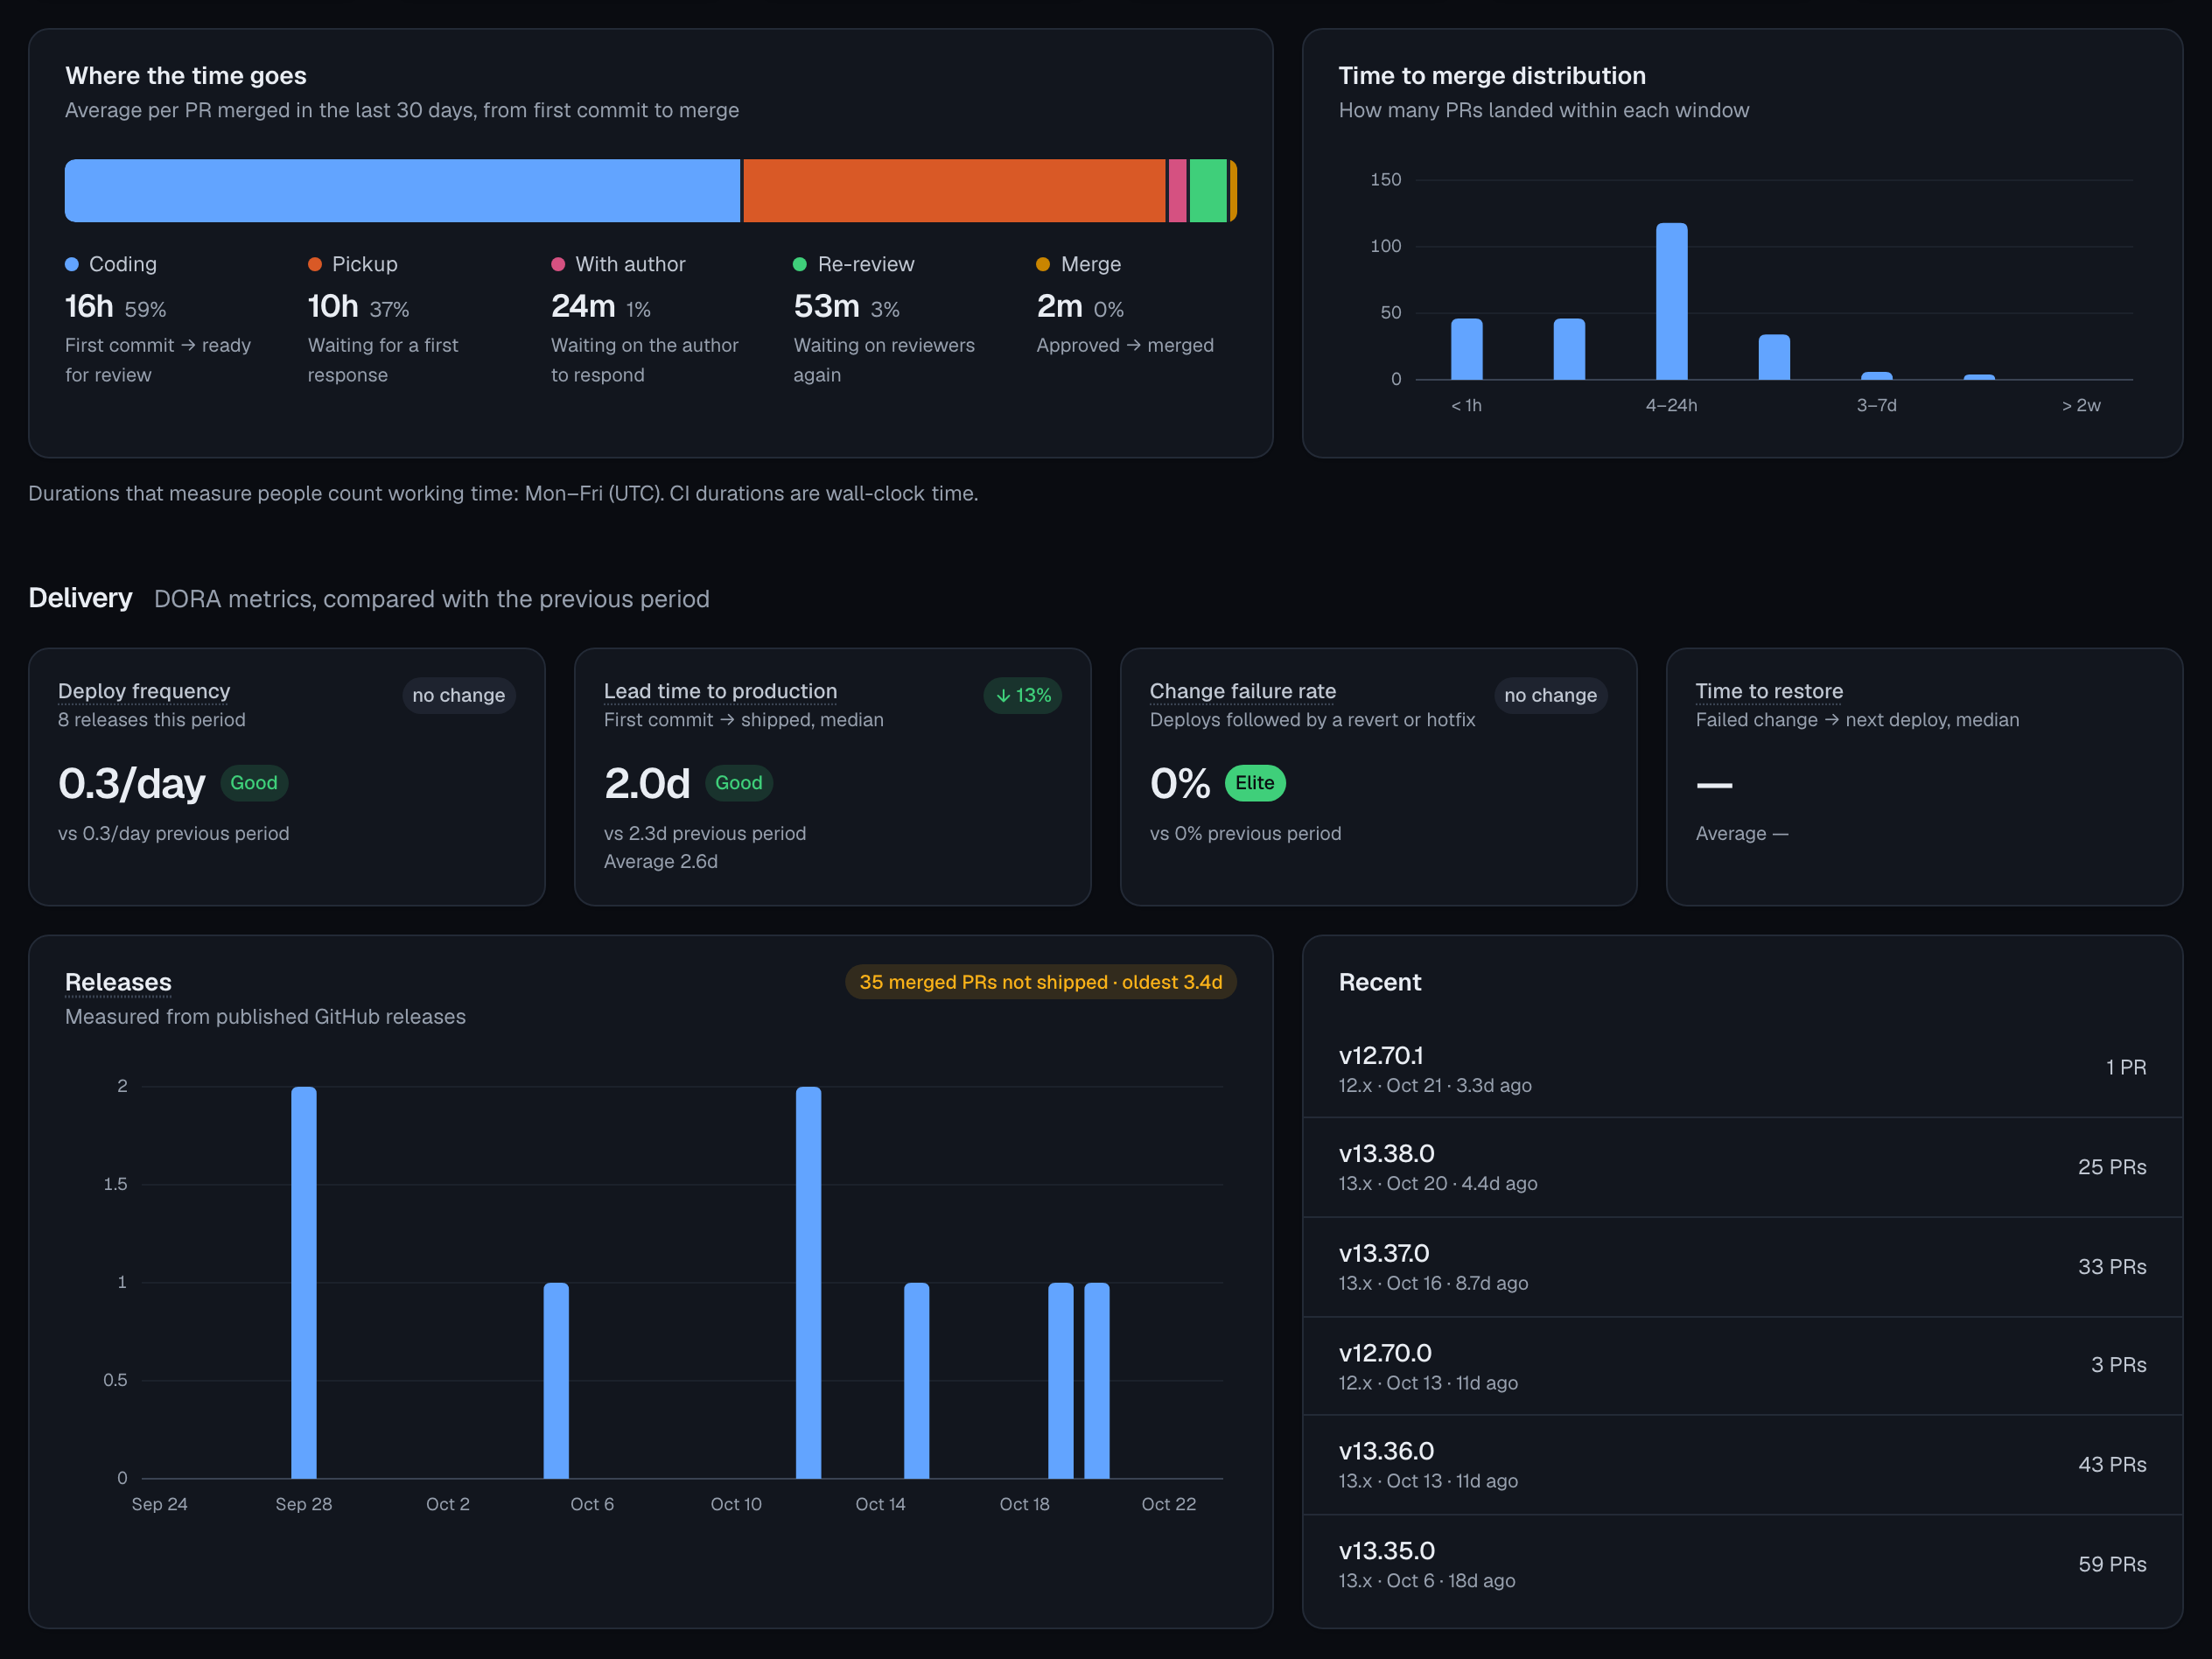
Task: Click the yellow Merge legend dot
Action: tap(1043, 264)
